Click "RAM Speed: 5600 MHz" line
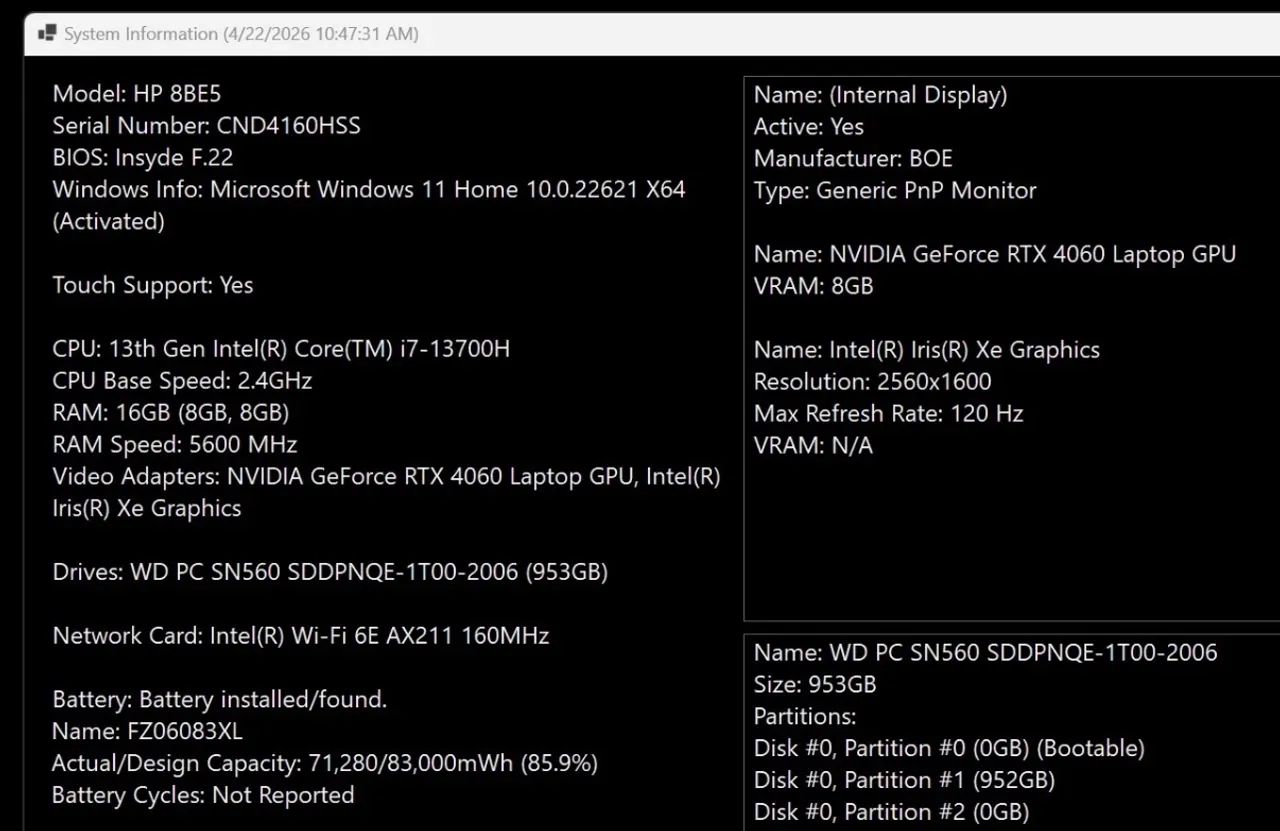1280x831 pixels. point(175,445)
